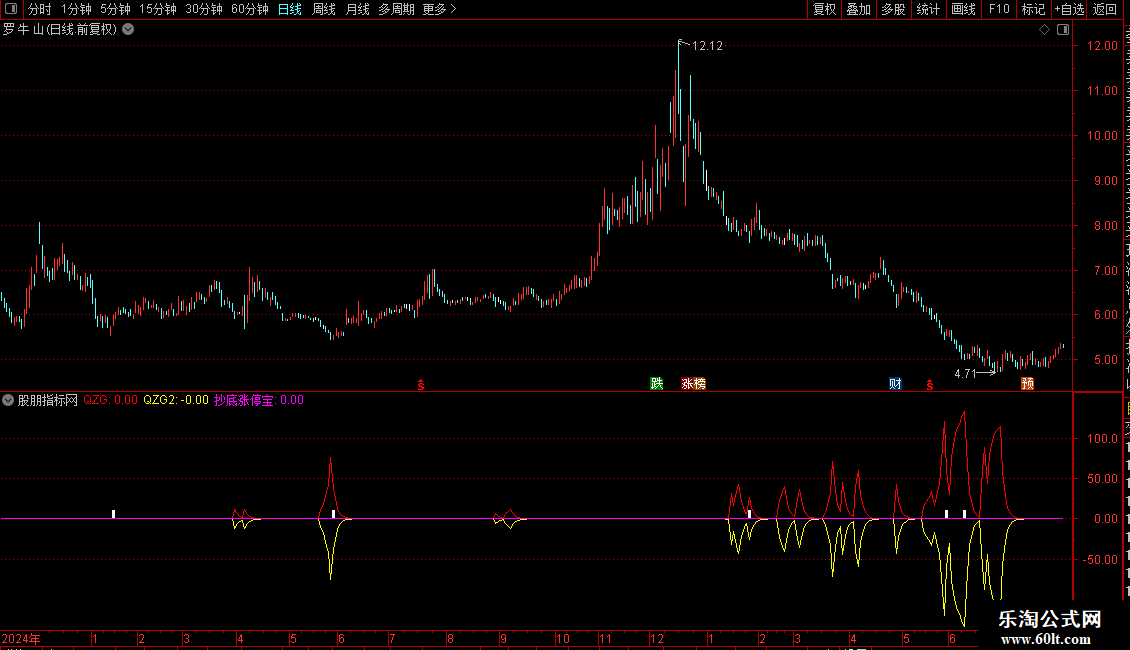
Task: Click the 12.00 price axis label
Action: coord(1102,45)
